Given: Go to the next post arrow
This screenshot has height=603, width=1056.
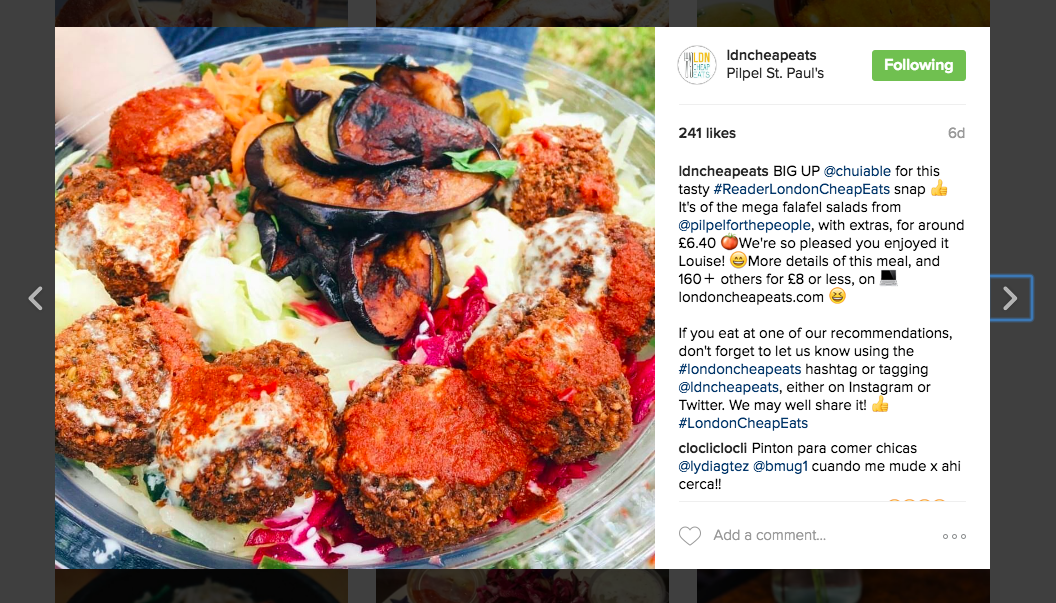Looking at the screenshot, I should coord(1010,298).
